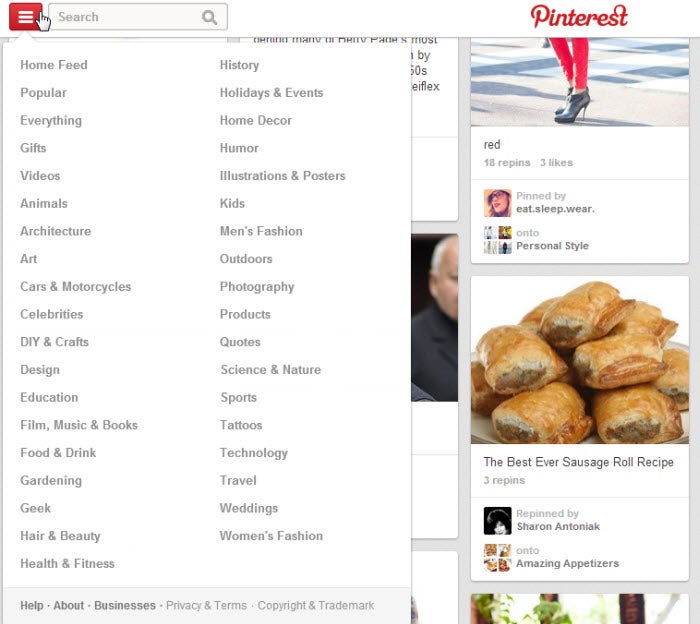The height and width of the screenshot is (624, 700).
Task: Open Men's Fashion category
Action: pos(261,231)
